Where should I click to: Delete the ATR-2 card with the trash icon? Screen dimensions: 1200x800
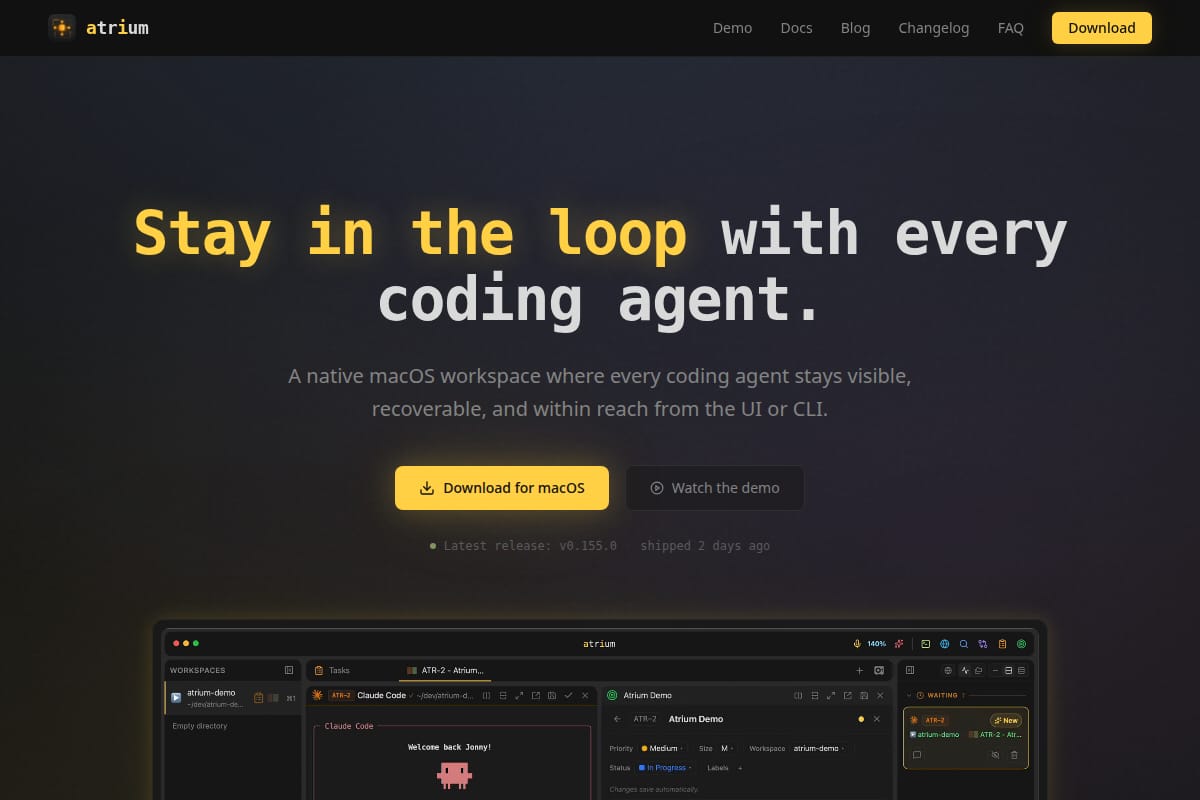click(x=1014, y=754)
